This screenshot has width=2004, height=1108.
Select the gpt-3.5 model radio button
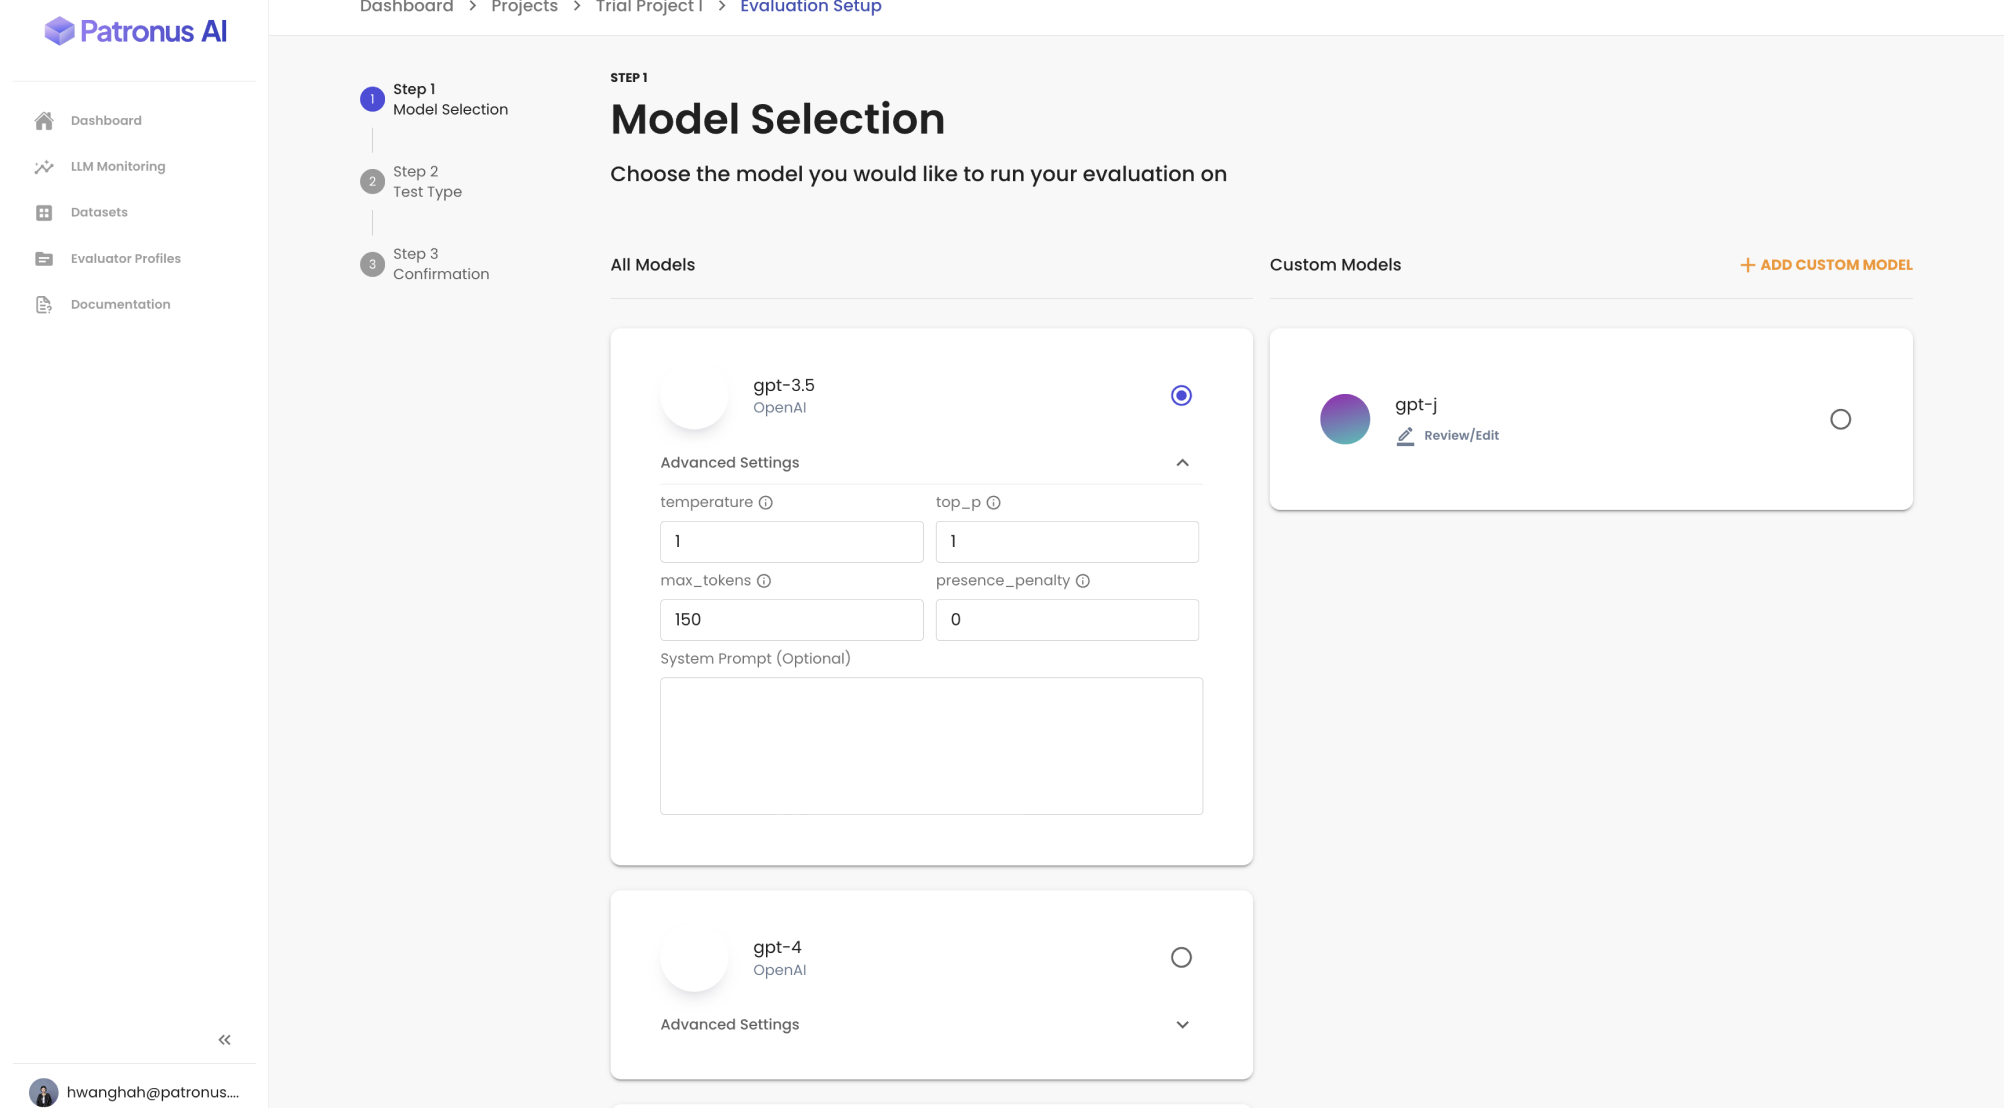[x=1181, y=395]
